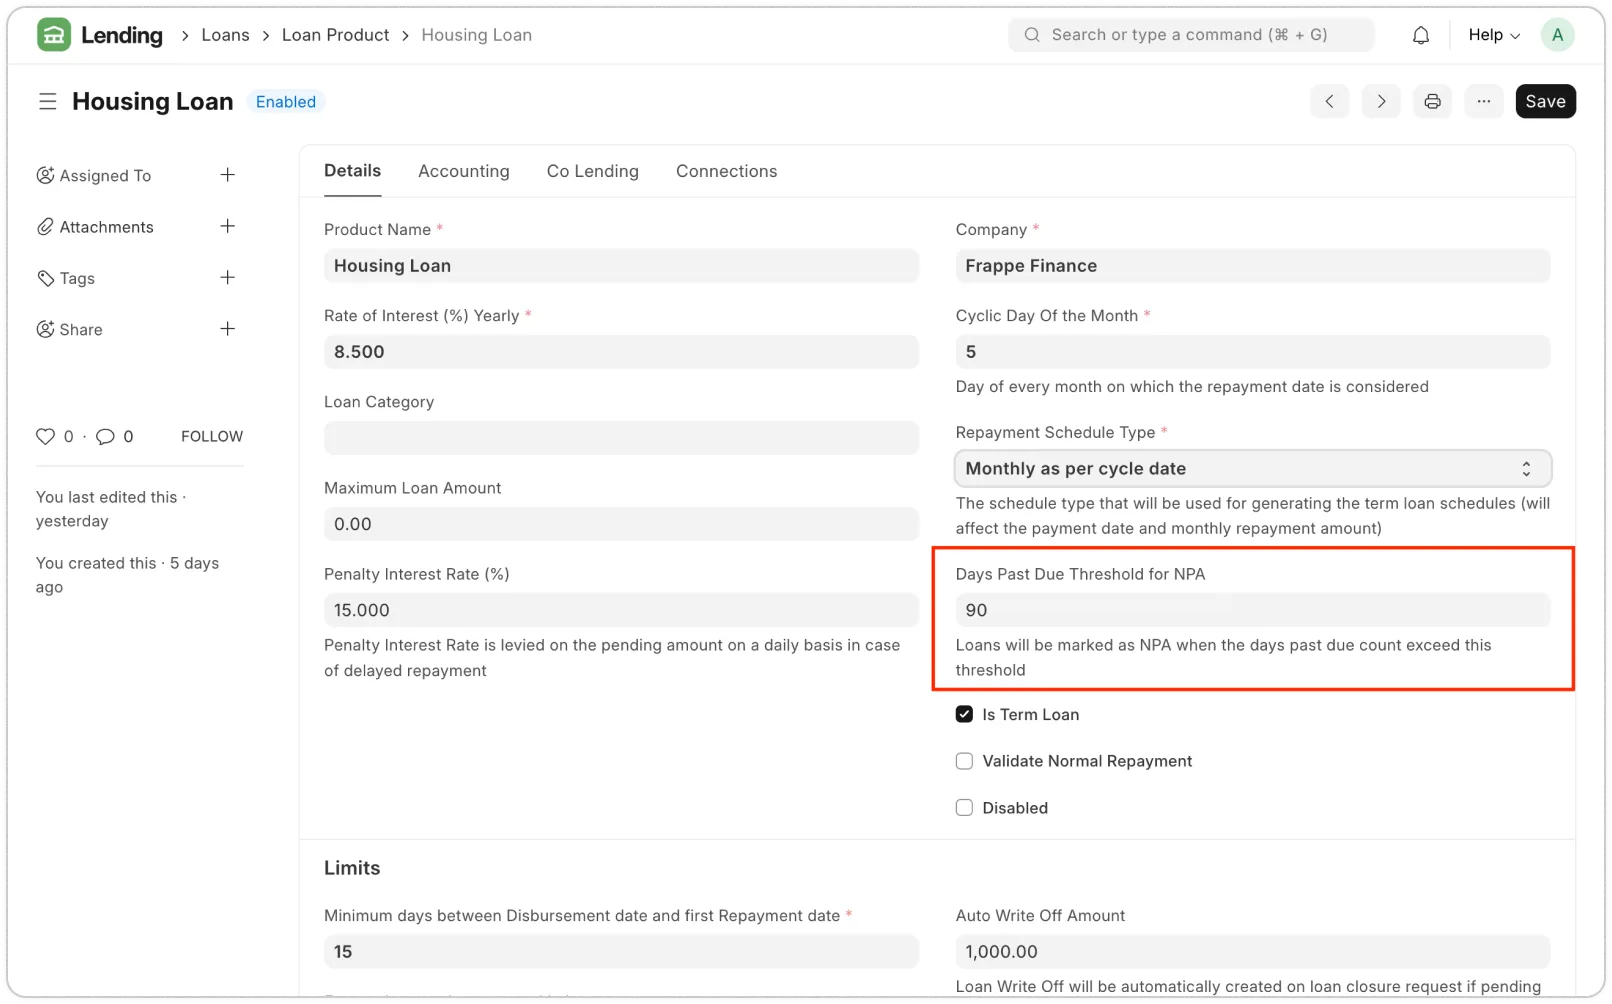Check the Disabled checkbox
The width and height of the screenshot is (1612, 1004).
click(x=963, y=807)
